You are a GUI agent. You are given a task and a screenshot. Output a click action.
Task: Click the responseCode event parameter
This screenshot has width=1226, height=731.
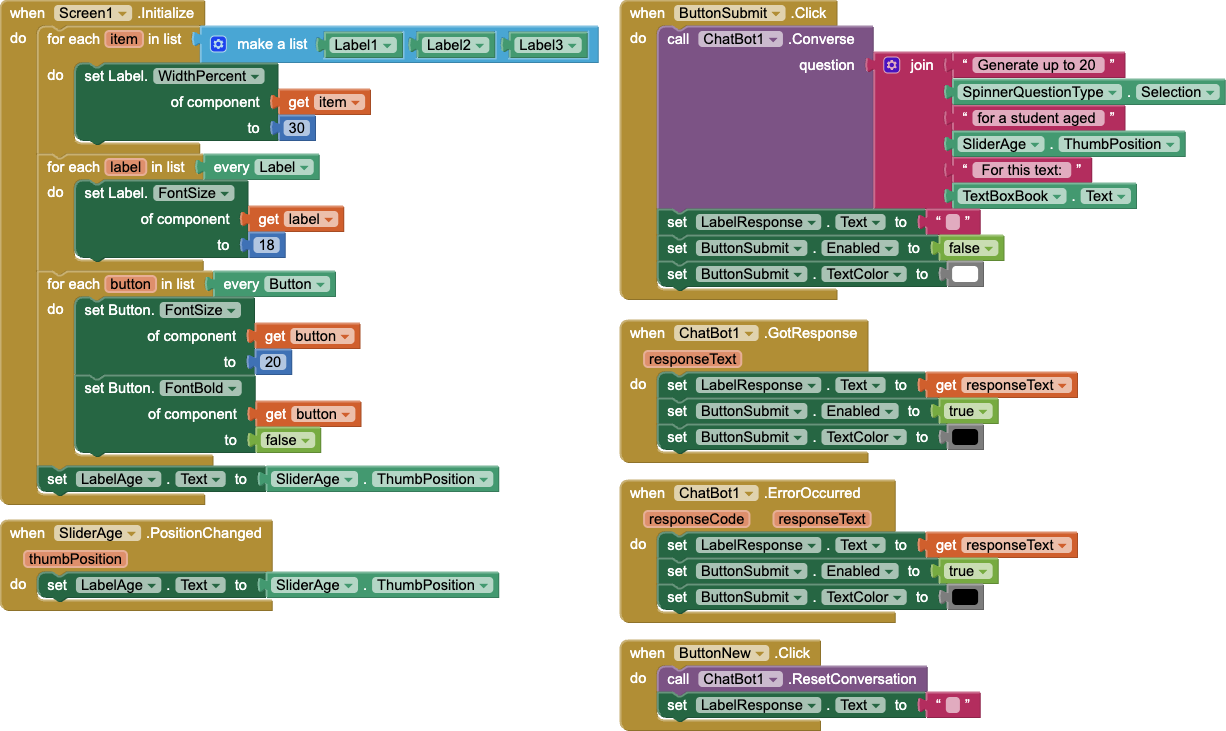[697, 519]
